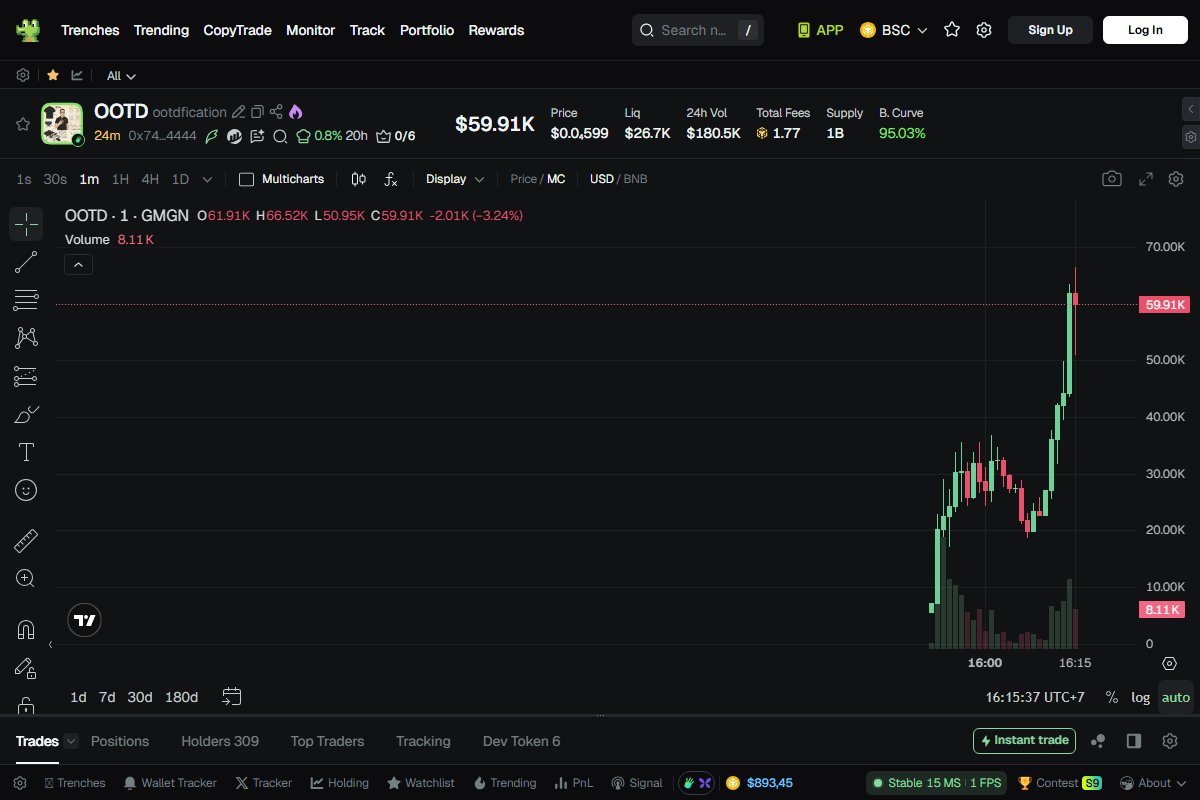Toggle log scale on price axis
This screenshot has width=1200, height=800.
1141,697
